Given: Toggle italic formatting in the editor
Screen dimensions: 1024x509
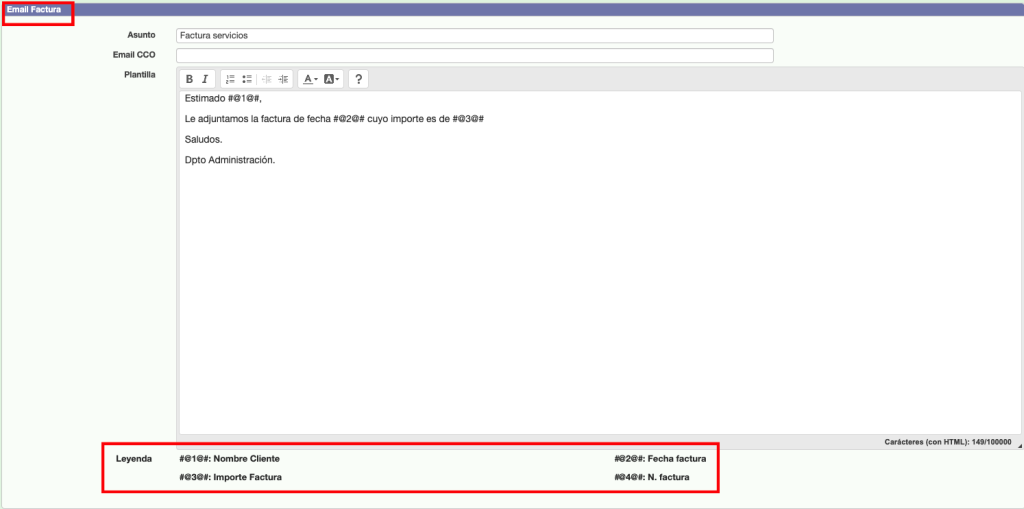Looking at the screenshot, I should [x=205, y=79].
